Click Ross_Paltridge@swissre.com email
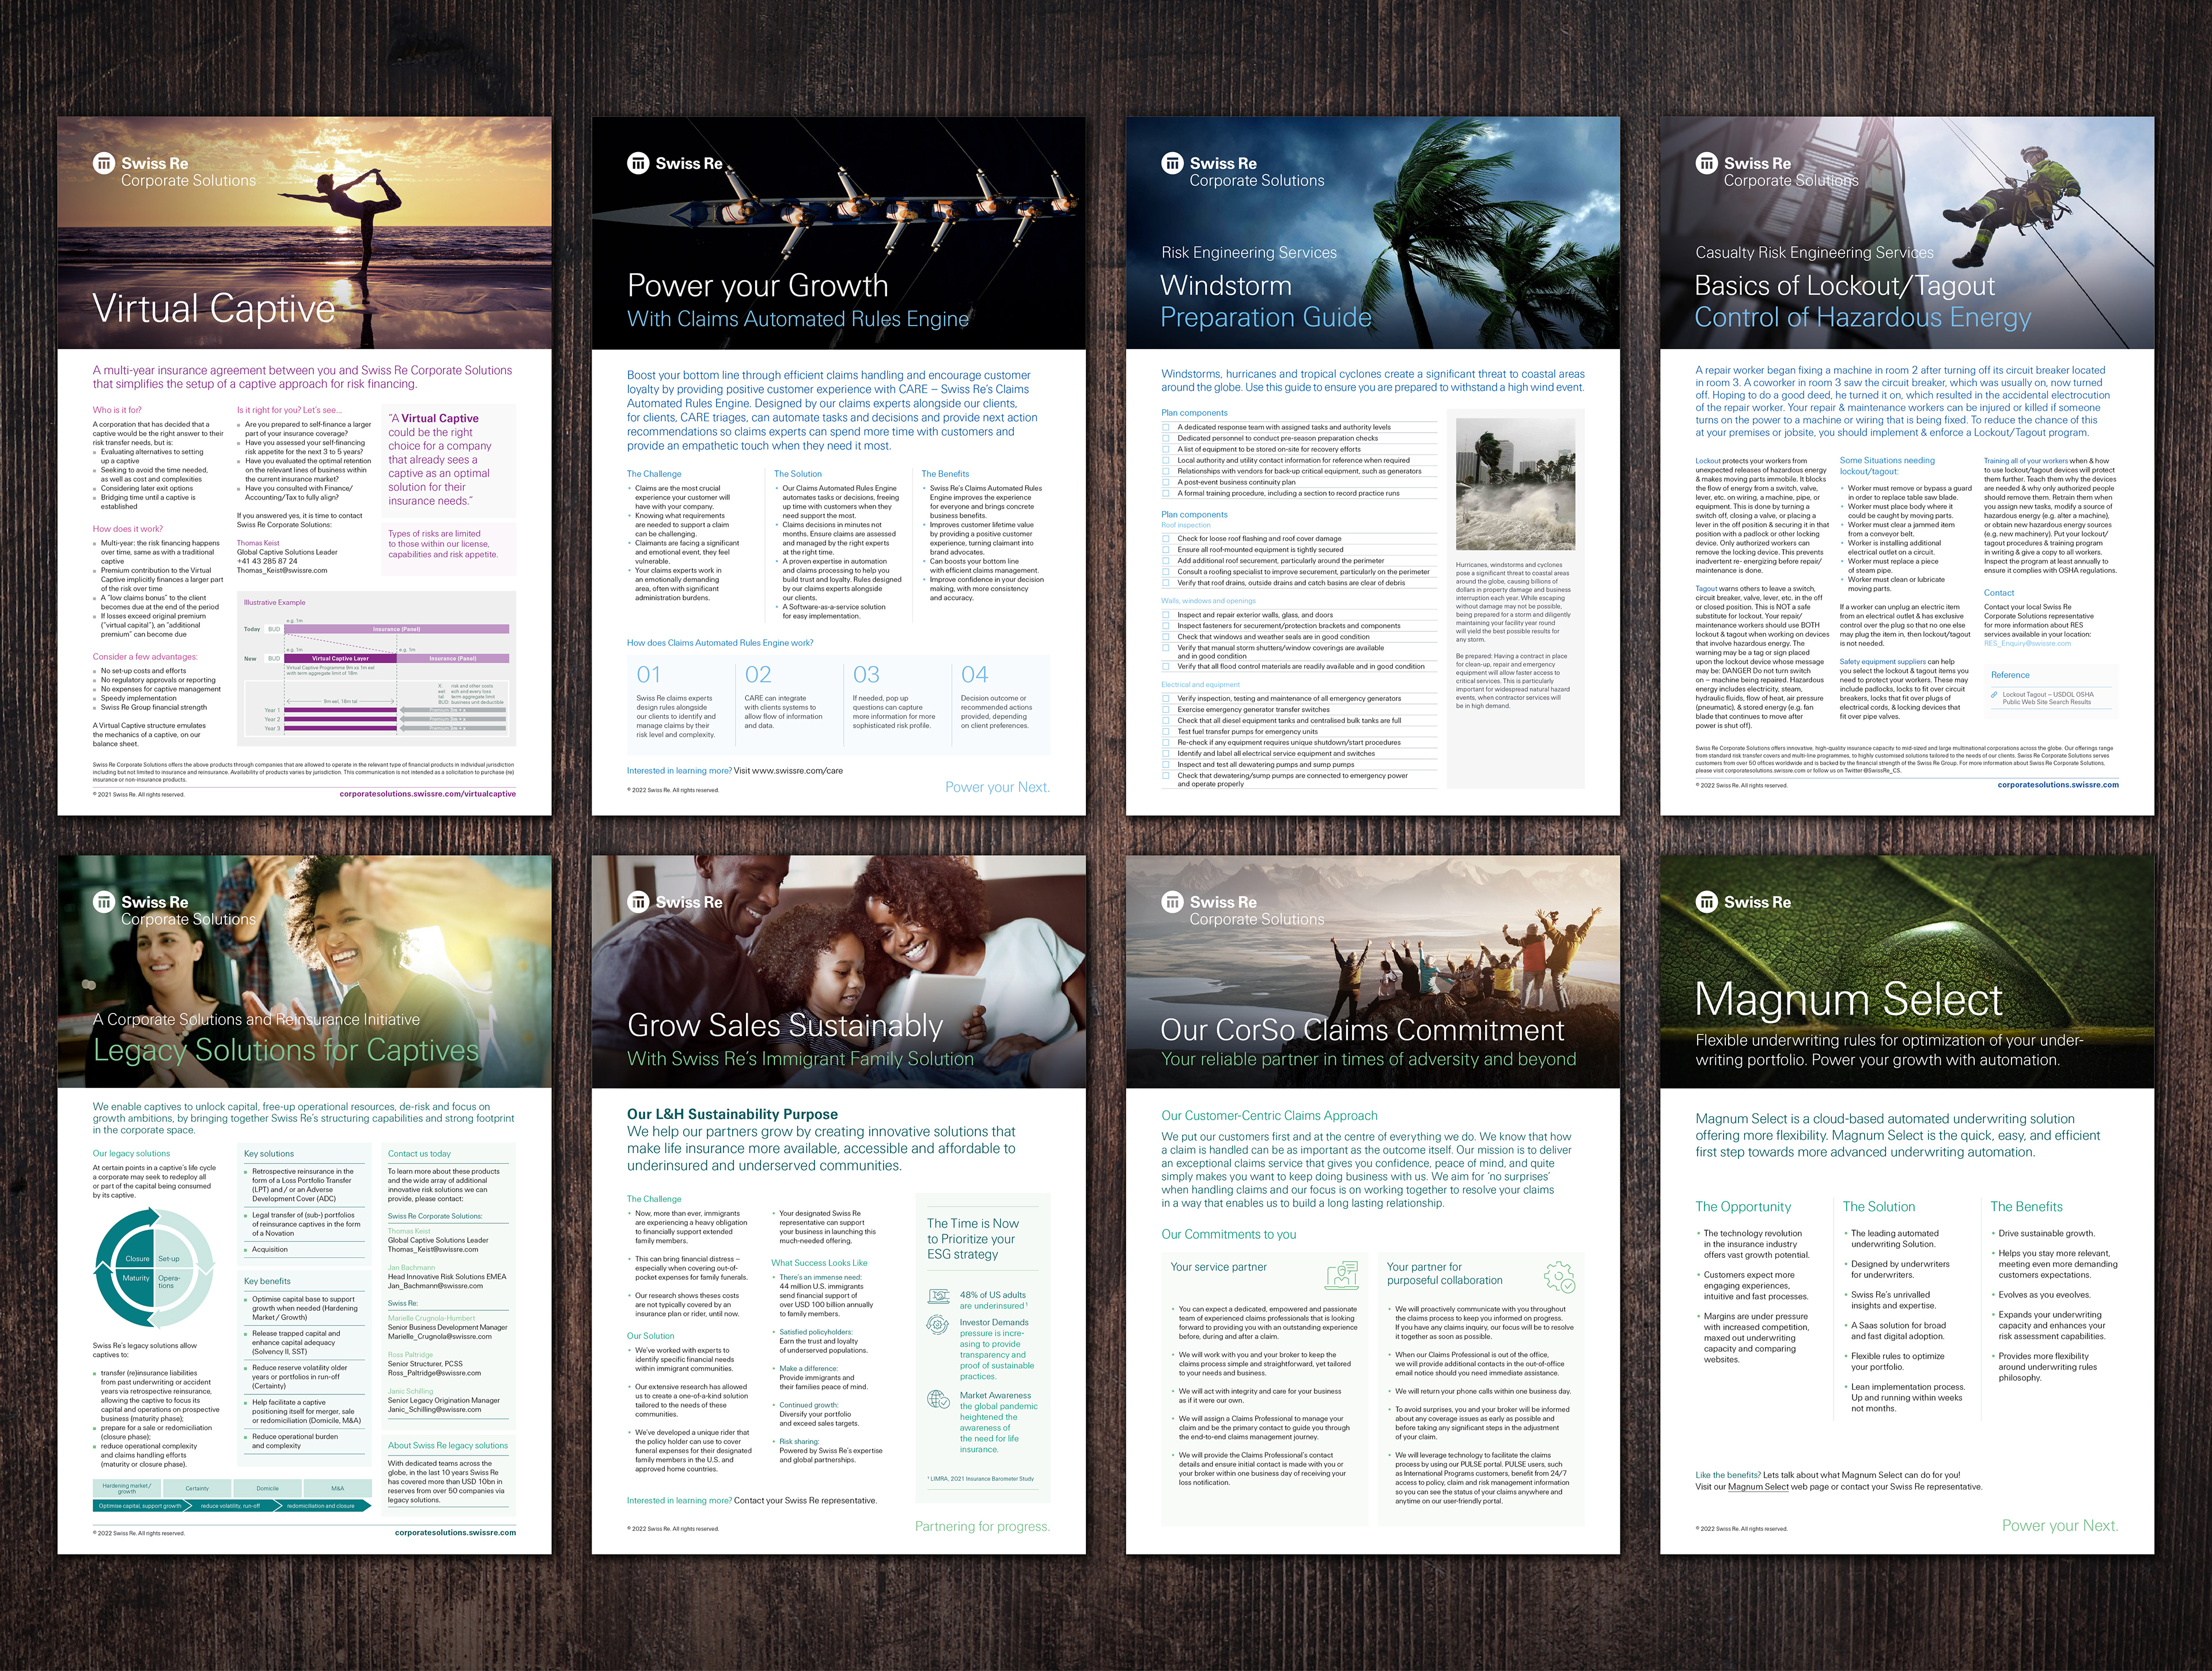Image resolution: width=2212 pixels, height=1671 pixels. point(434,1373)
